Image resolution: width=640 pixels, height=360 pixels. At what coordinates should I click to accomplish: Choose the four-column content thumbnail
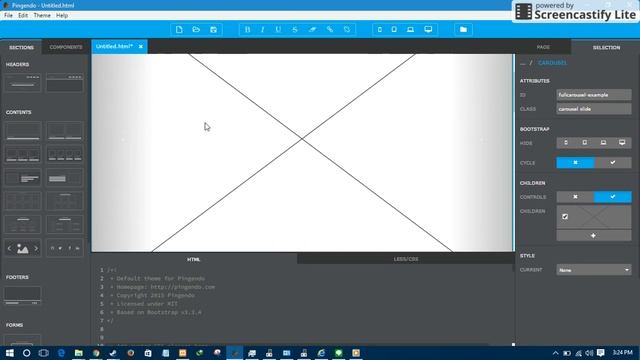point(64,154)
